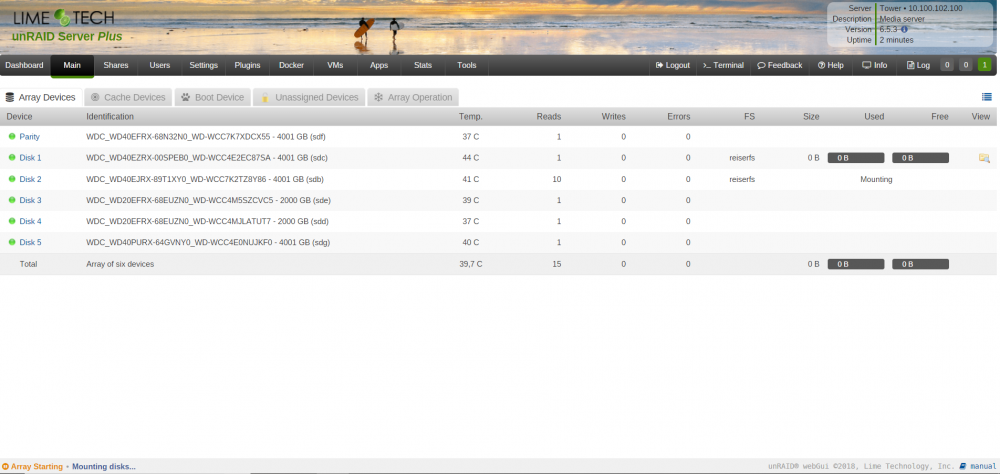The height and width of the screenshot is (474, 1000).
Task: Click Total row Free space bar
Action: [920, 264]
